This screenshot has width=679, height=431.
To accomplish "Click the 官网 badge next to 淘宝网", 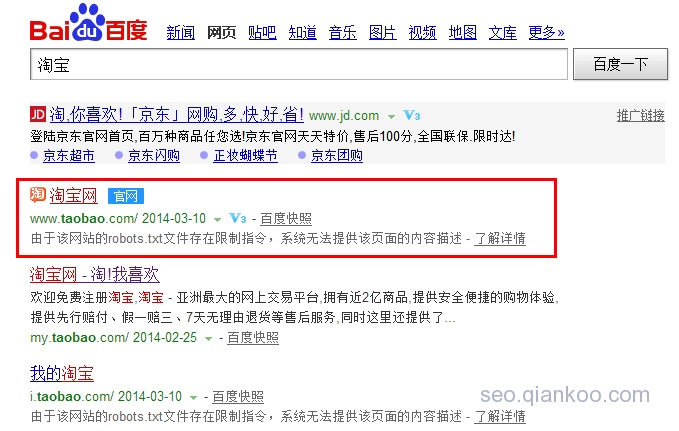I will (126, 196).
